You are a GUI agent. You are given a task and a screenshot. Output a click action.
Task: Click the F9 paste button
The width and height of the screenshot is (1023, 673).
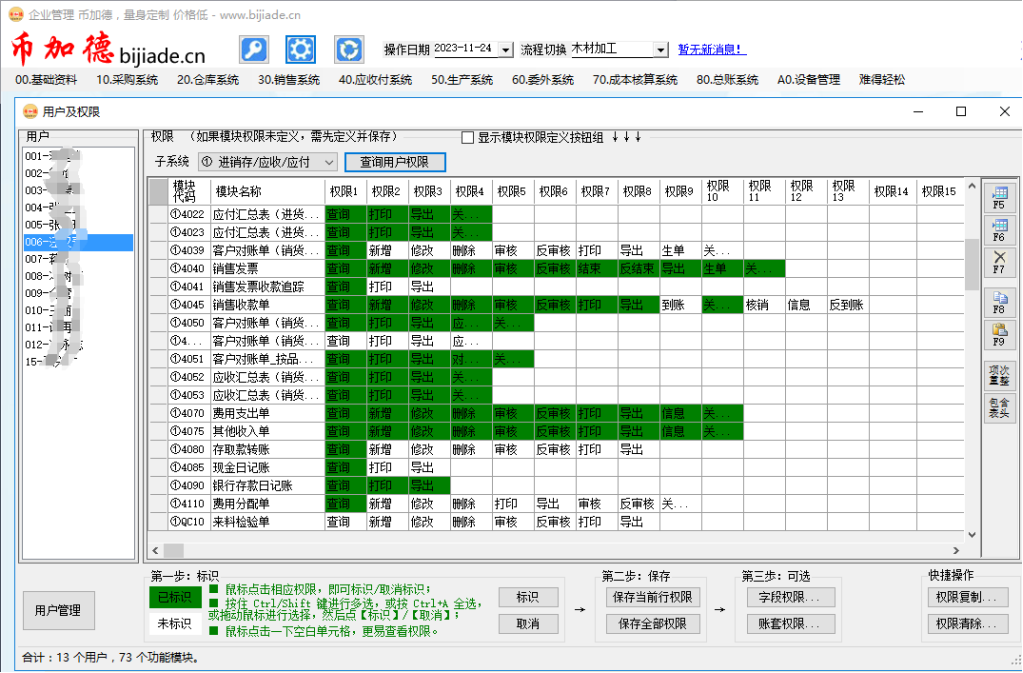(999, 335)
